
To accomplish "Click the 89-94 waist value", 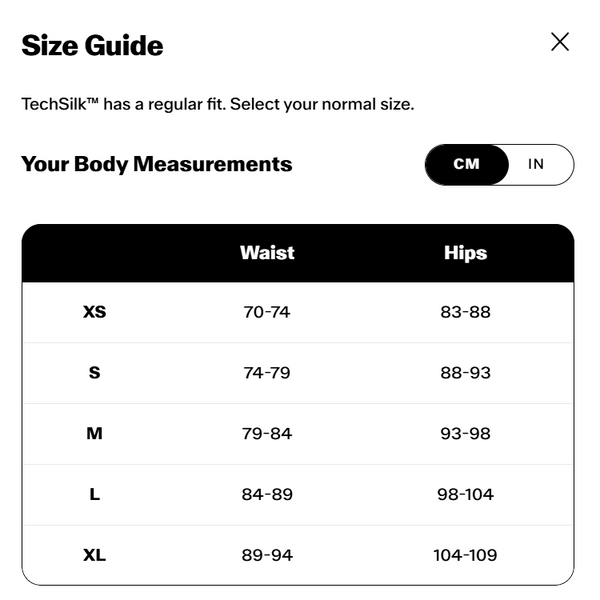I will [x=267, y=555].
